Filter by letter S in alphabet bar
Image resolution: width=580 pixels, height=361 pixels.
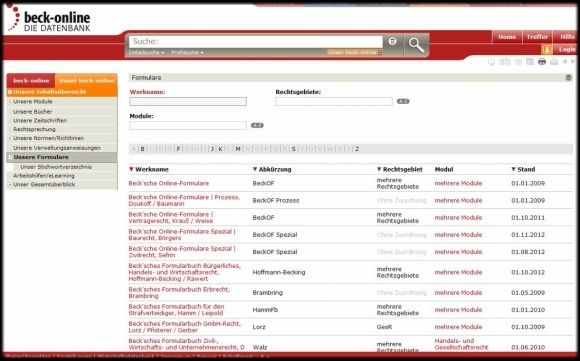294,149
